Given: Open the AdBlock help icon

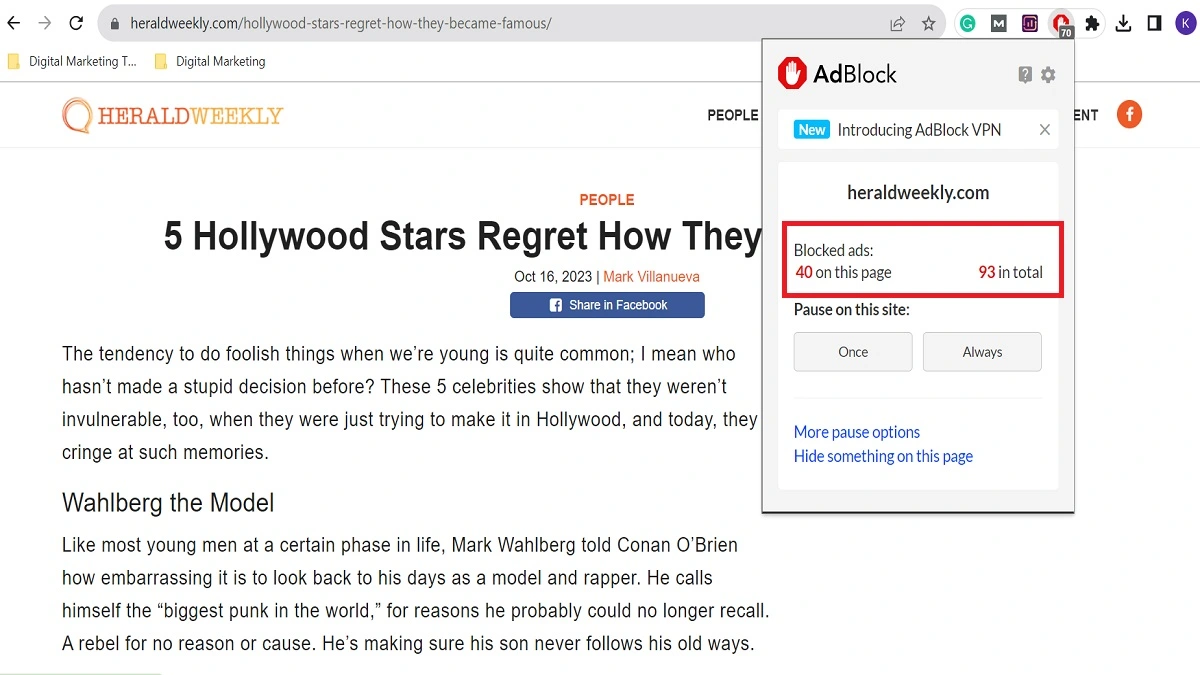Looking at the screenshot, I should tap(1025, 75).
